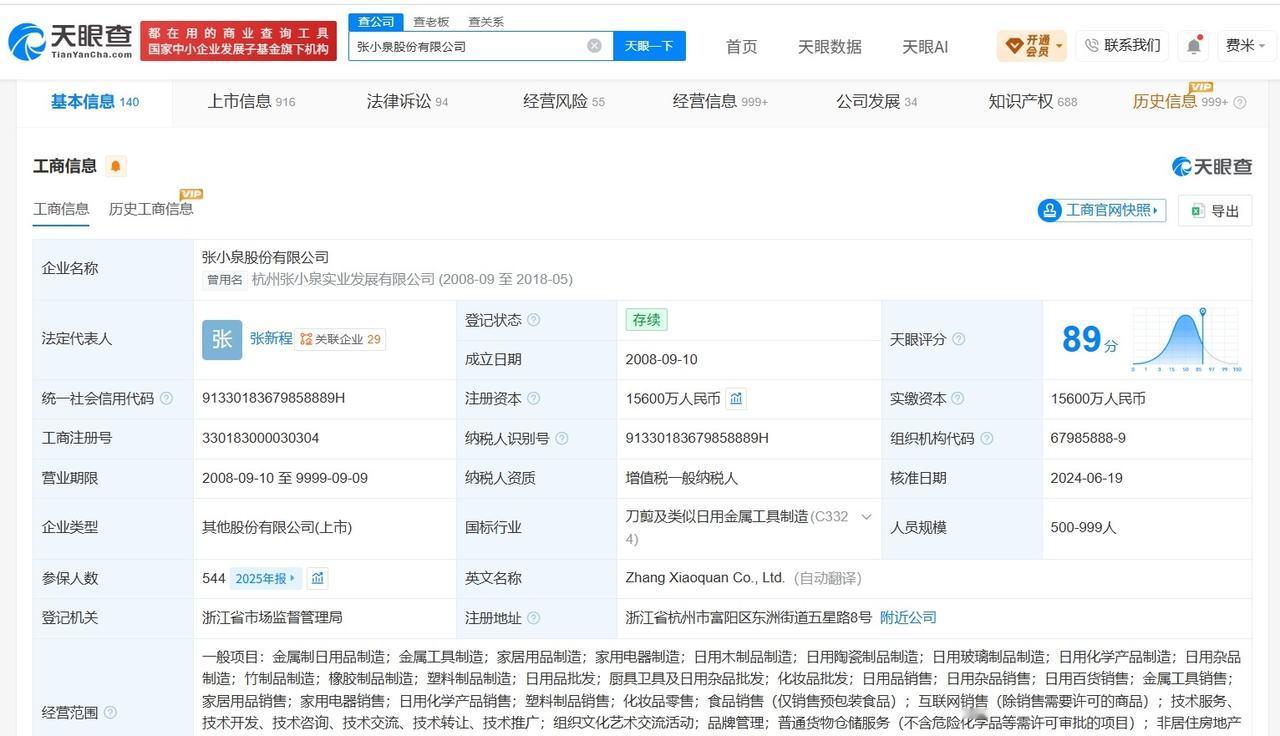Select credit code 91330183679858889H

coord(273,398)
